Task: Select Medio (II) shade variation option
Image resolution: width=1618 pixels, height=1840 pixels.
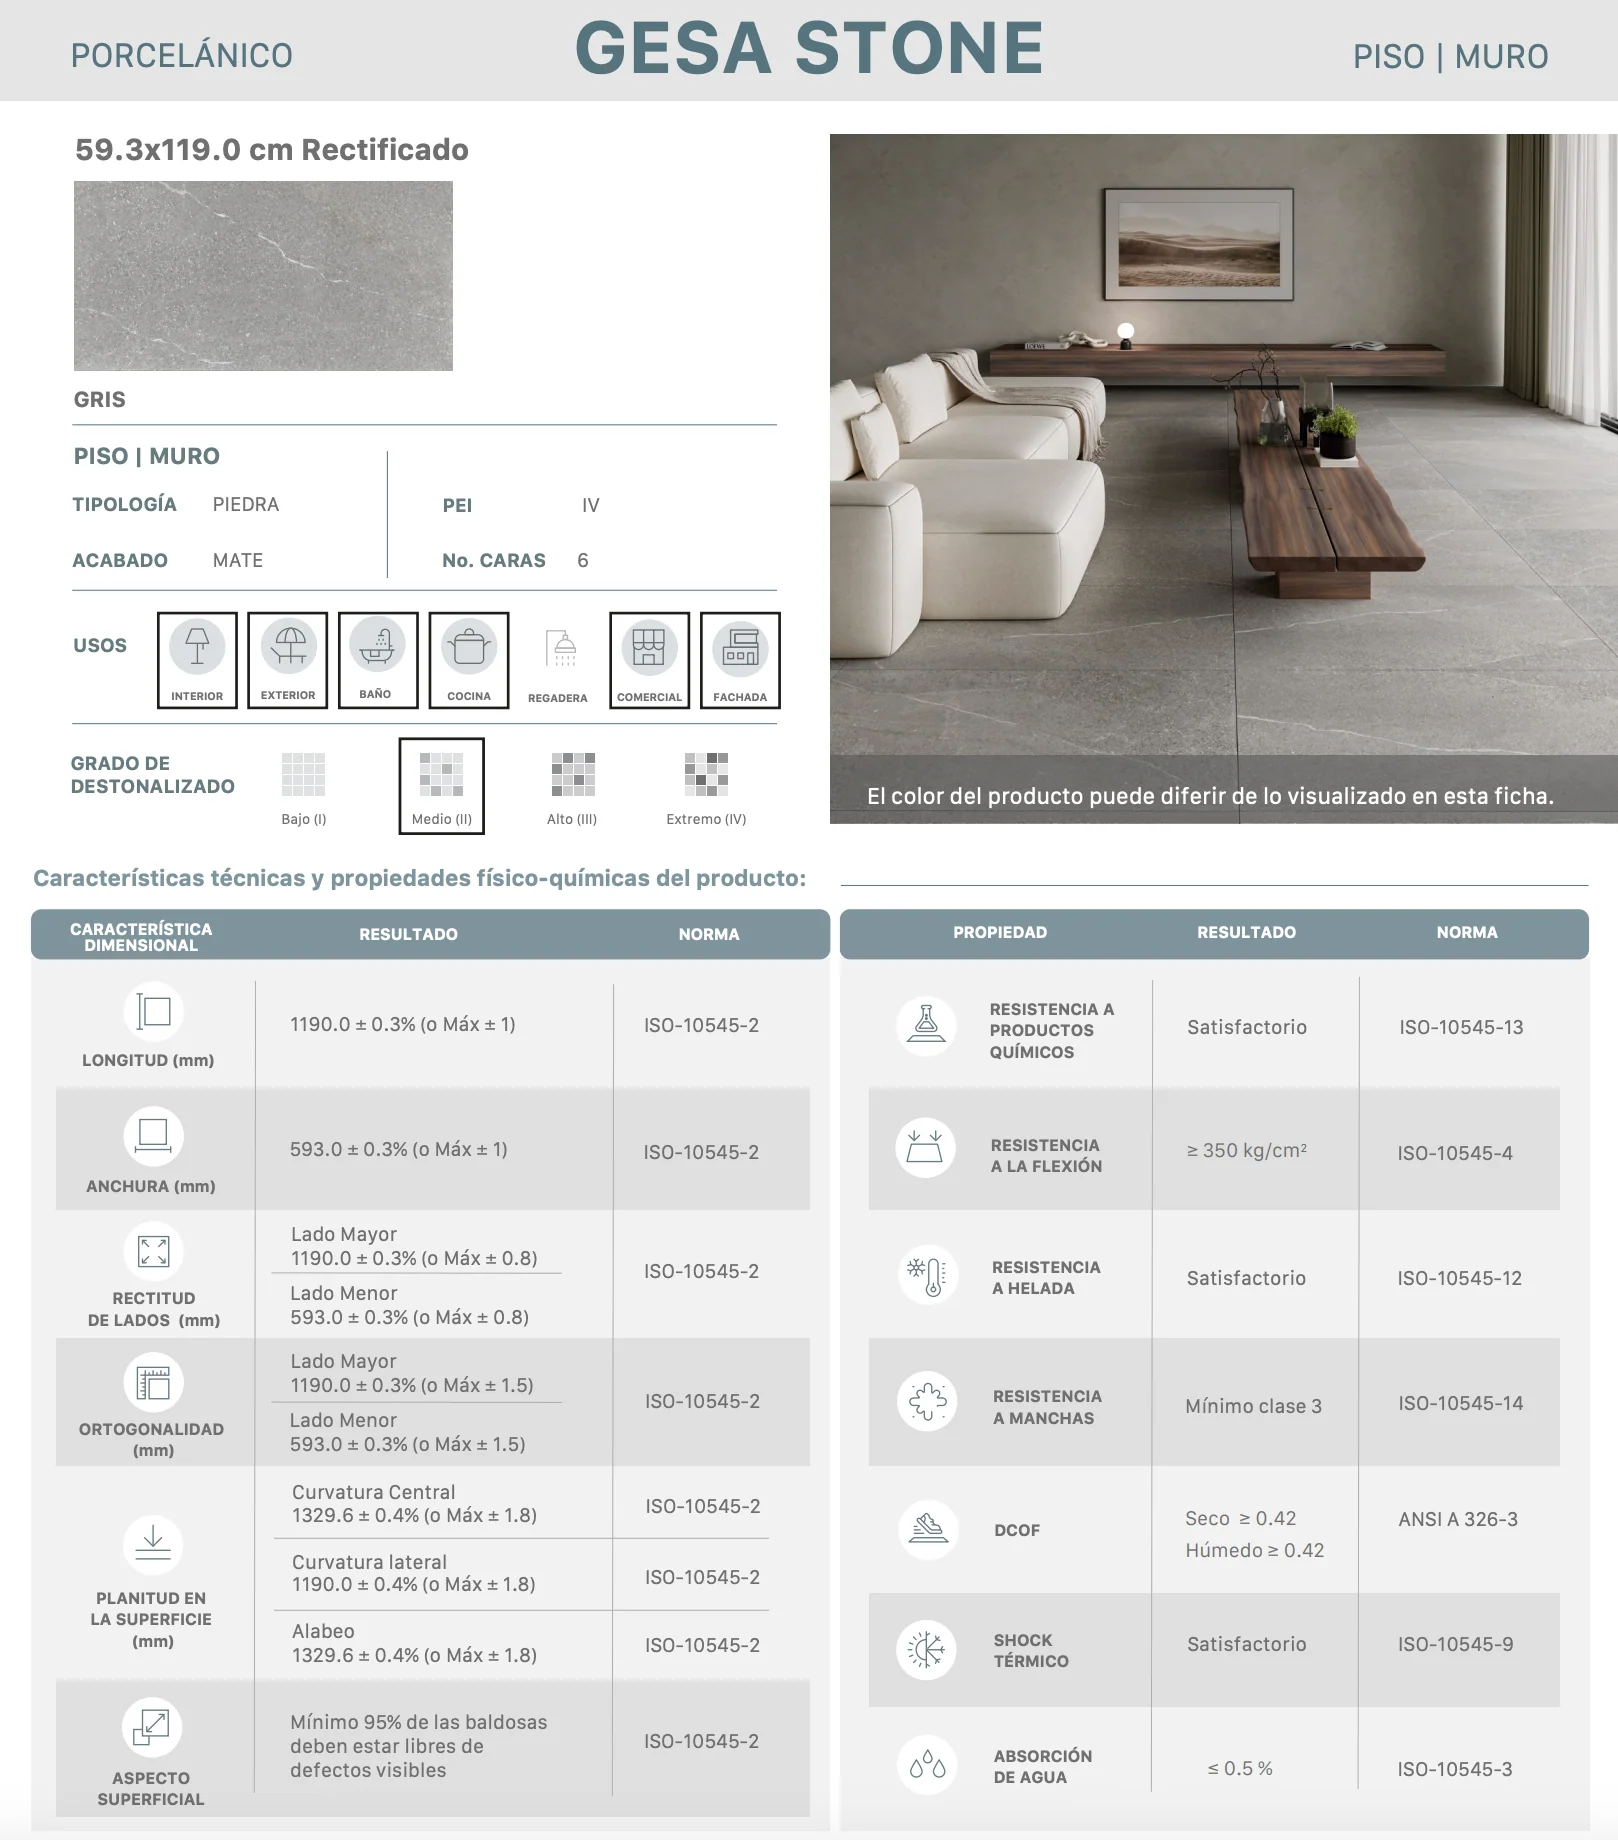Action: coord(442,786)
